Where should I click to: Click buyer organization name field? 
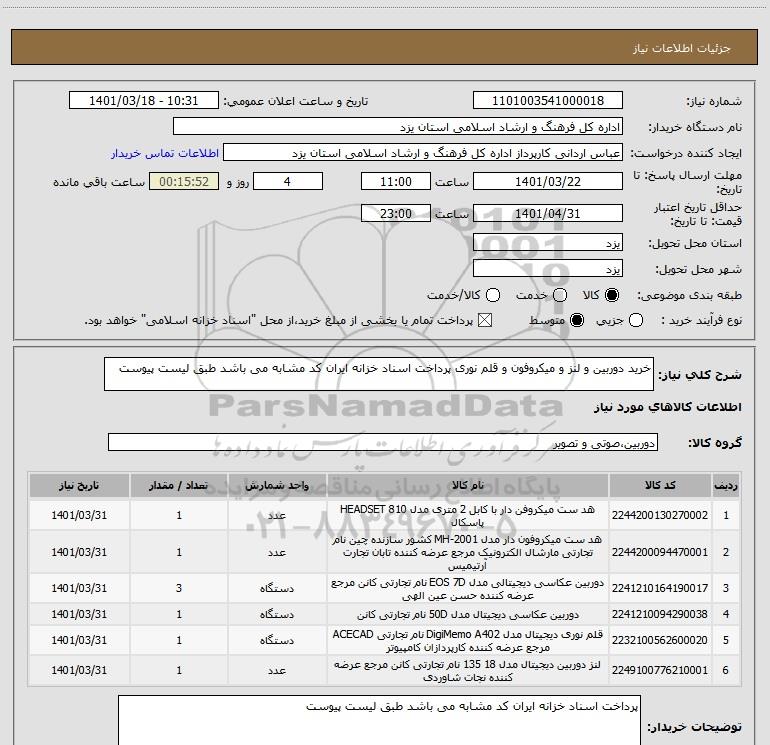point(398,127)
